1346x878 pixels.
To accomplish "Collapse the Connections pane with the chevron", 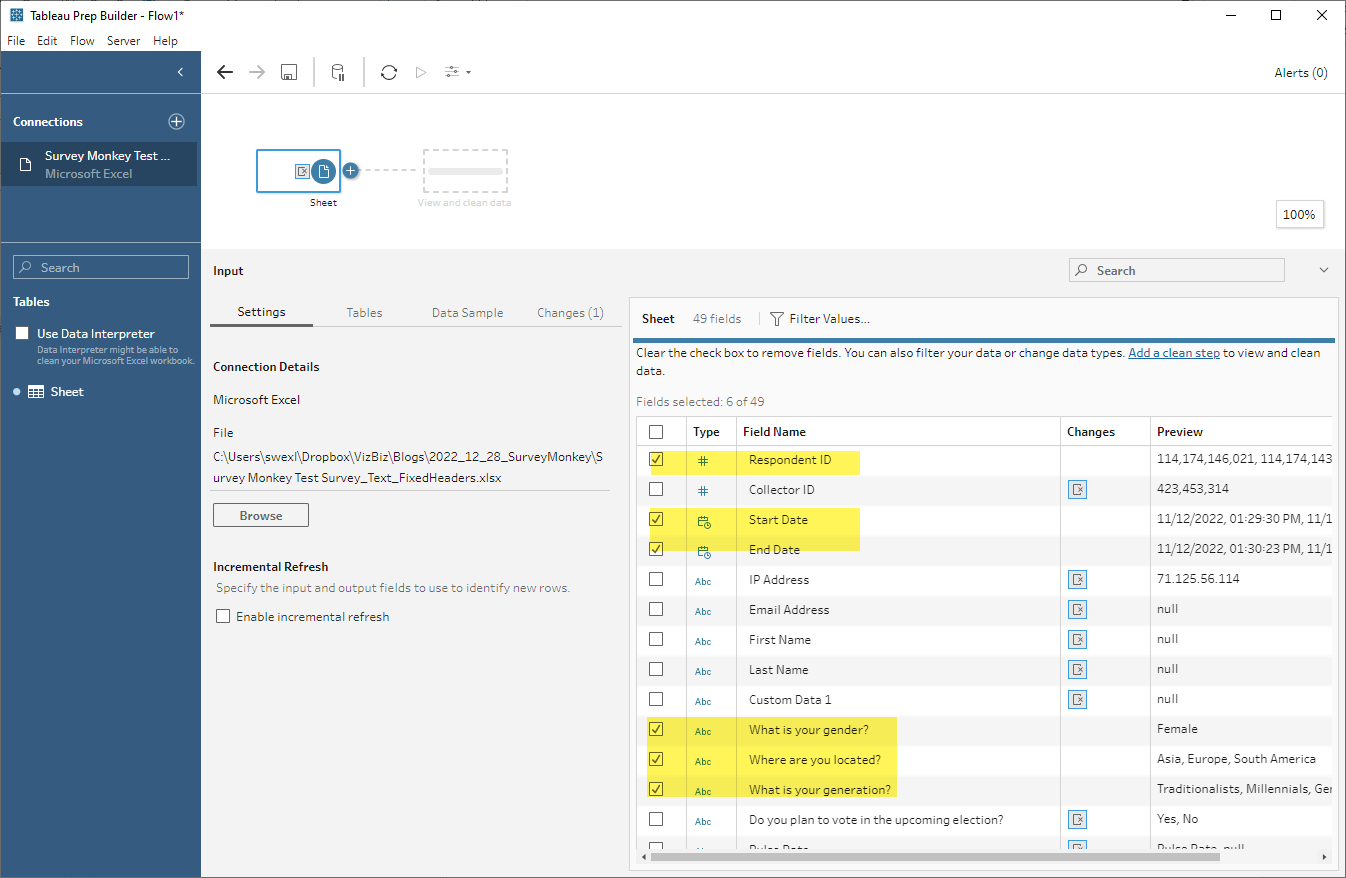I will pos(180,72).
